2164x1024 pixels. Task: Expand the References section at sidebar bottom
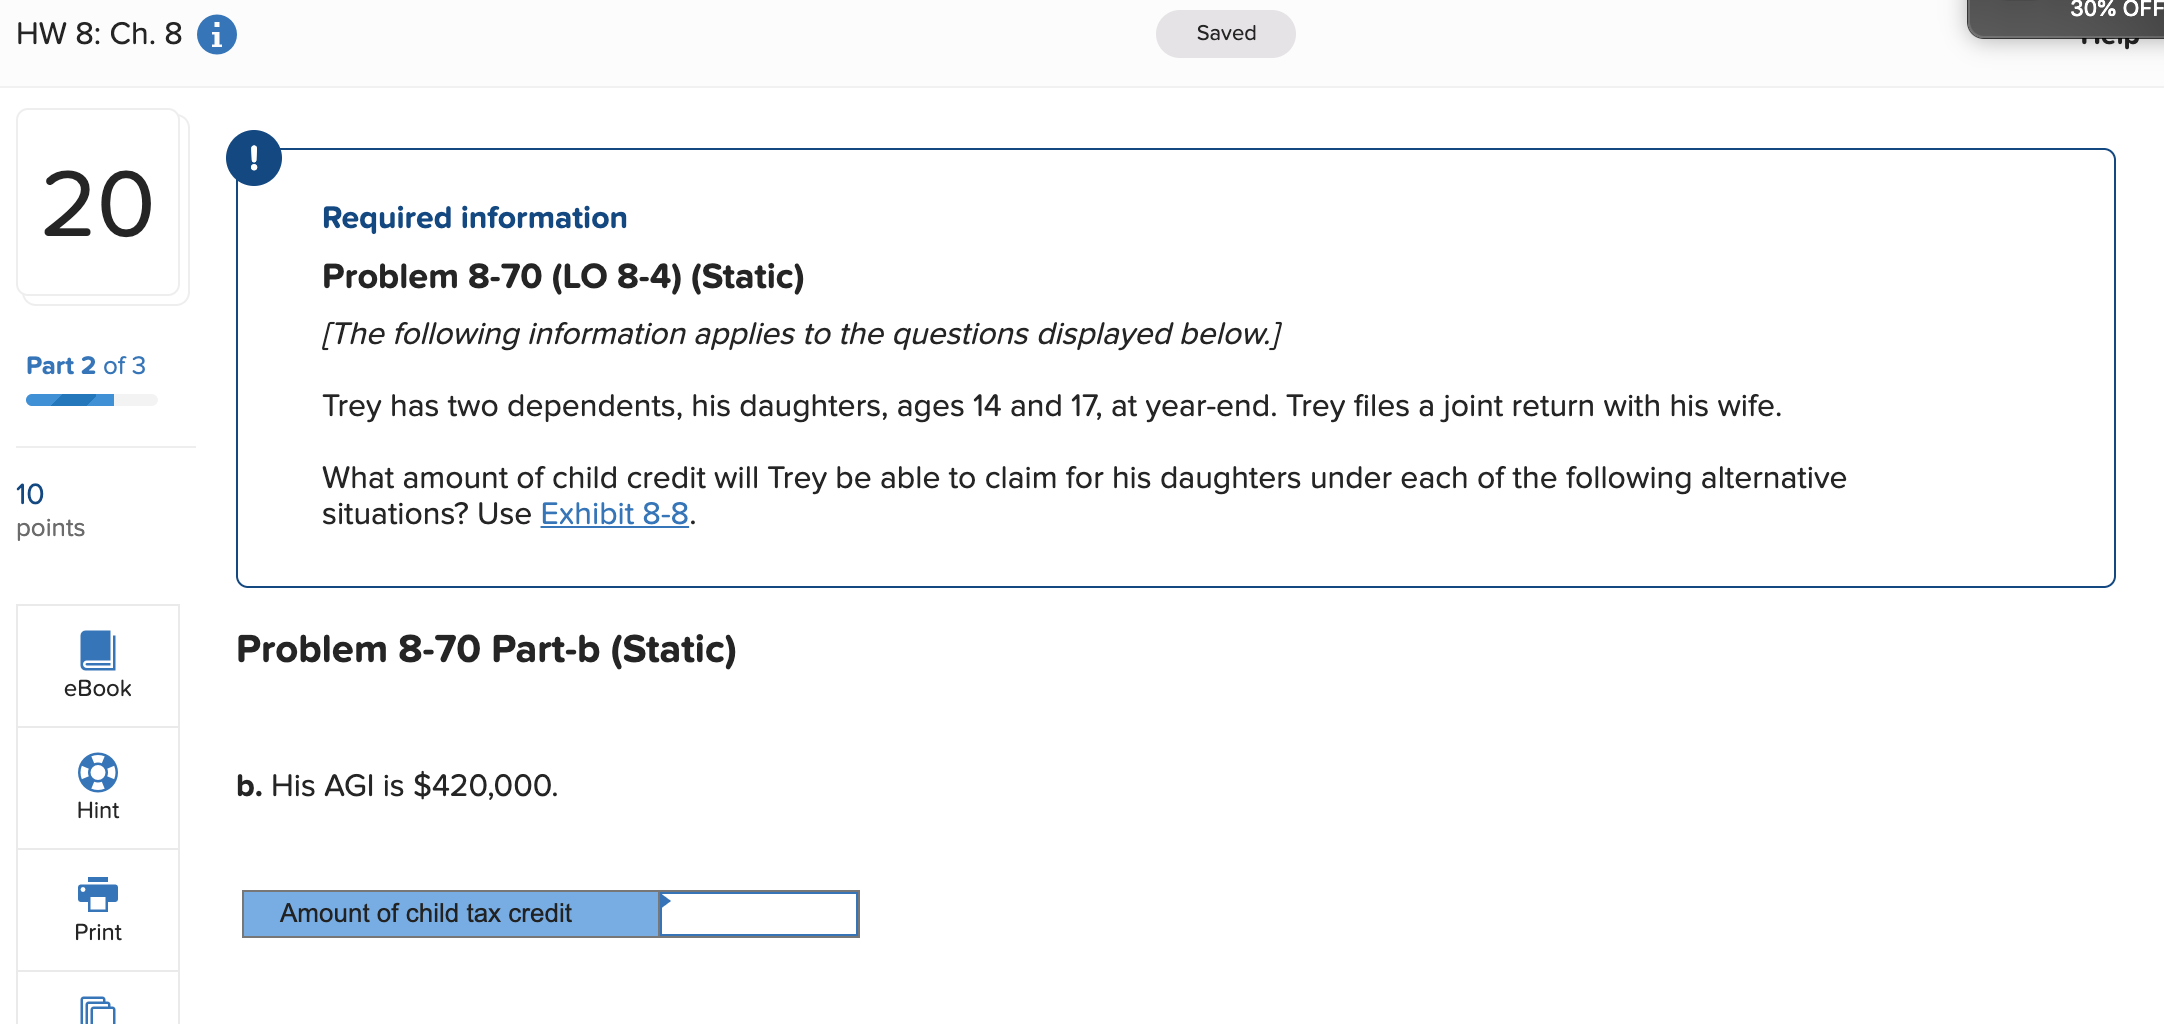(96, 1010)
